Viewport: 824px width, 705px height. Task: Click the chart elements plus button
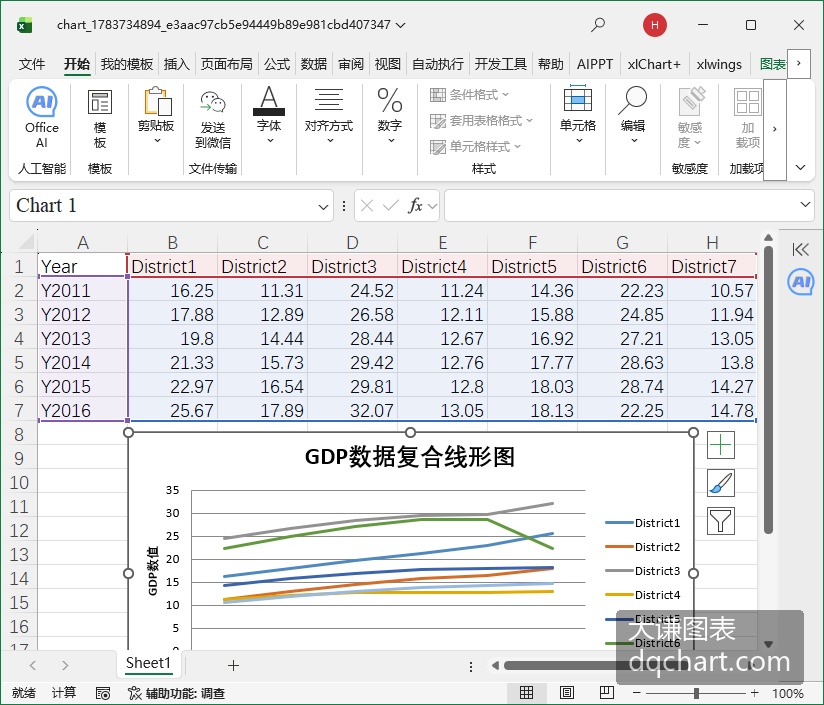720,445
